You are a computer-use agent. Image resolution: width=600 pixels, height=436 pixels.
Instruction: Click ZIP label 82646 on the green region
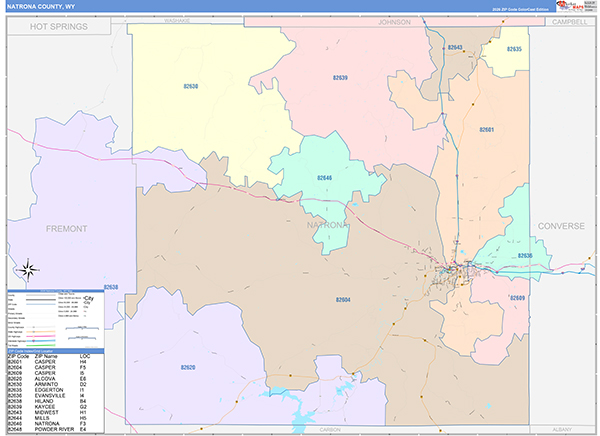tap(324, 178)
